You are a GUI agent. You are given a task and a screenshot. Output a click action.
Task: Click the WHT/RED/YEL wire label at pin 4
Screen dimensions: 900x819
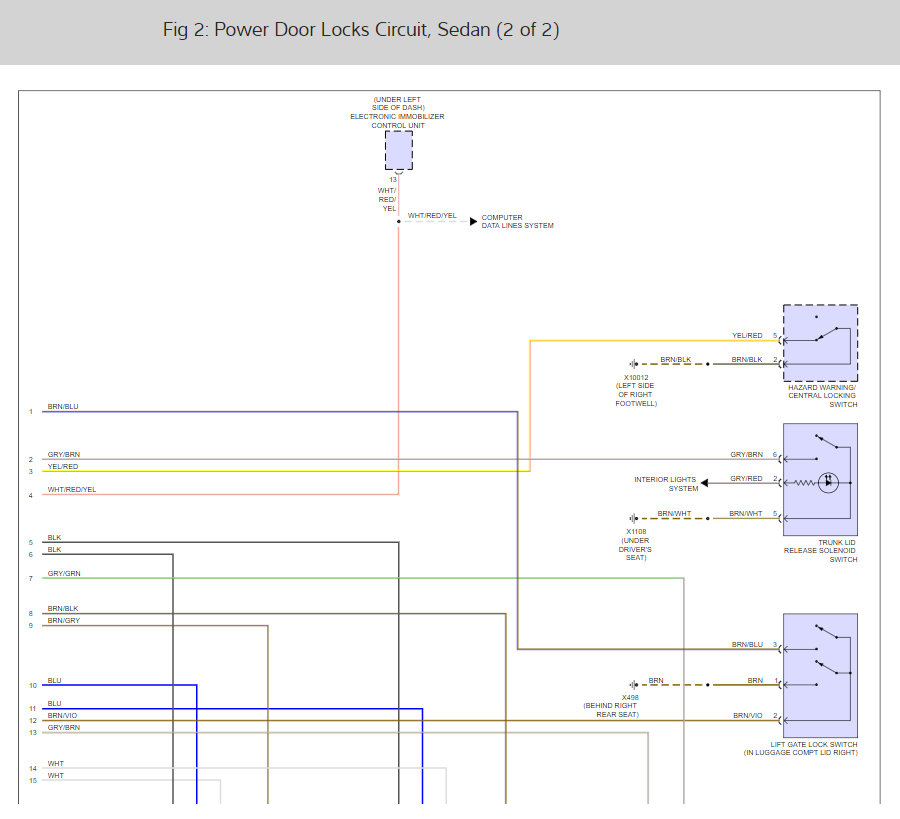[x=72, y=490]
